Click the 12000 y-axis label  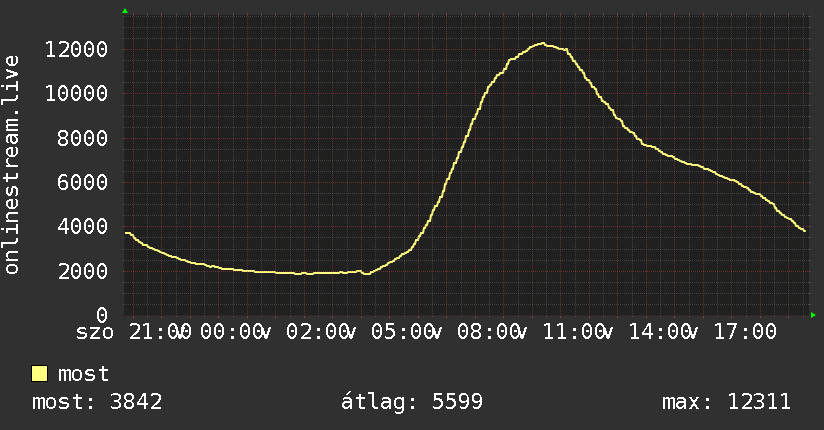tap(76, 49)
